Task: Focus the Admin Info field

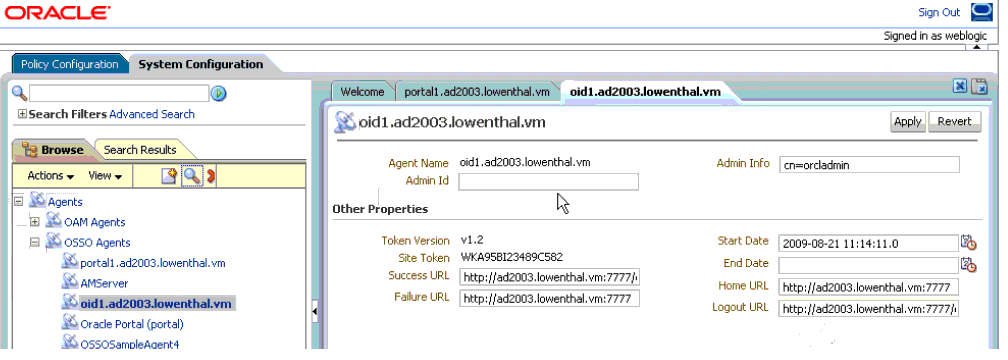Action: coord(869,165)
